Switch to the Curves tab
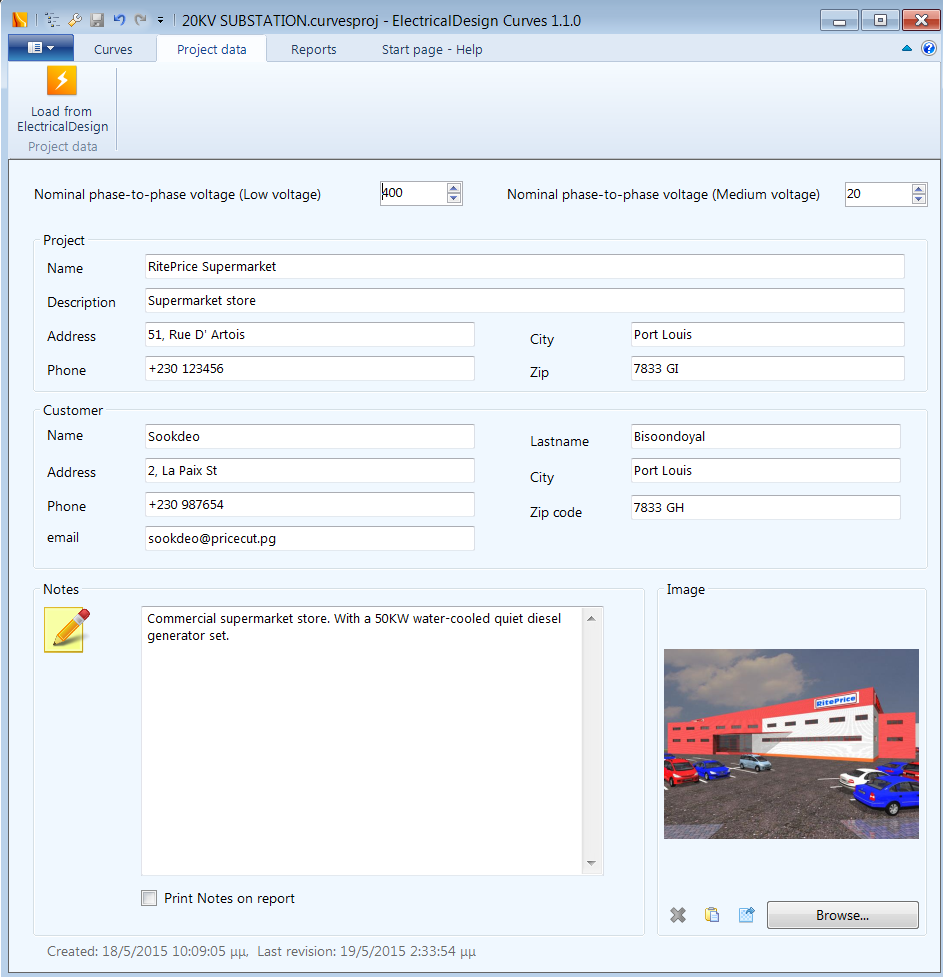The width and height of the screenshot is (943, 977). click(113, 48)
